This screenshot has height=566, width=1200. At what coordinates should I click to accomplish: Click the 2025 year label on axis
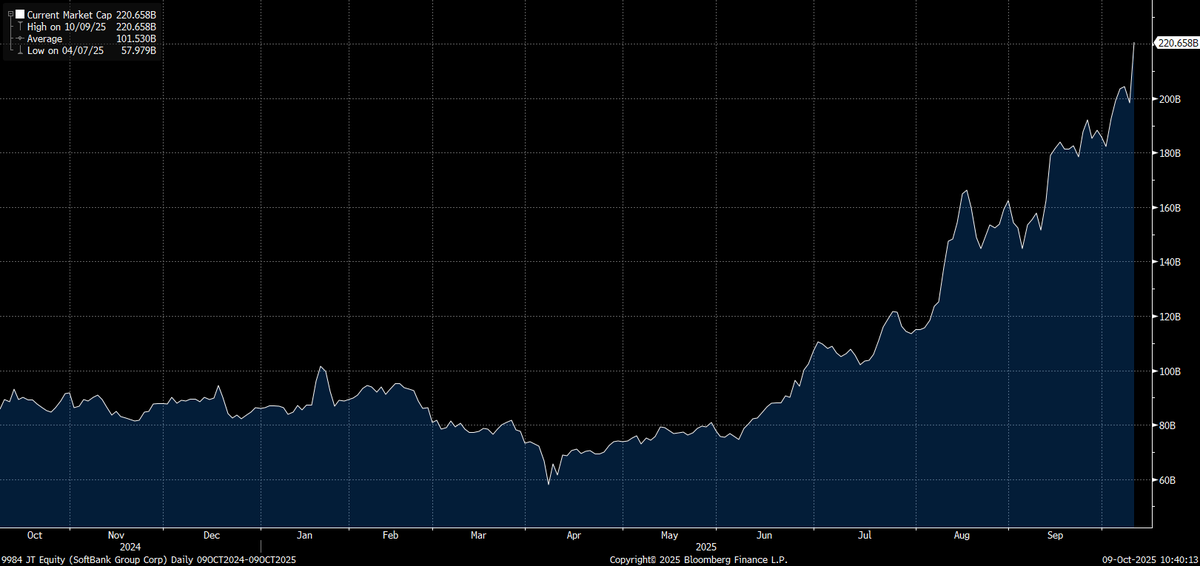point(706,547)
